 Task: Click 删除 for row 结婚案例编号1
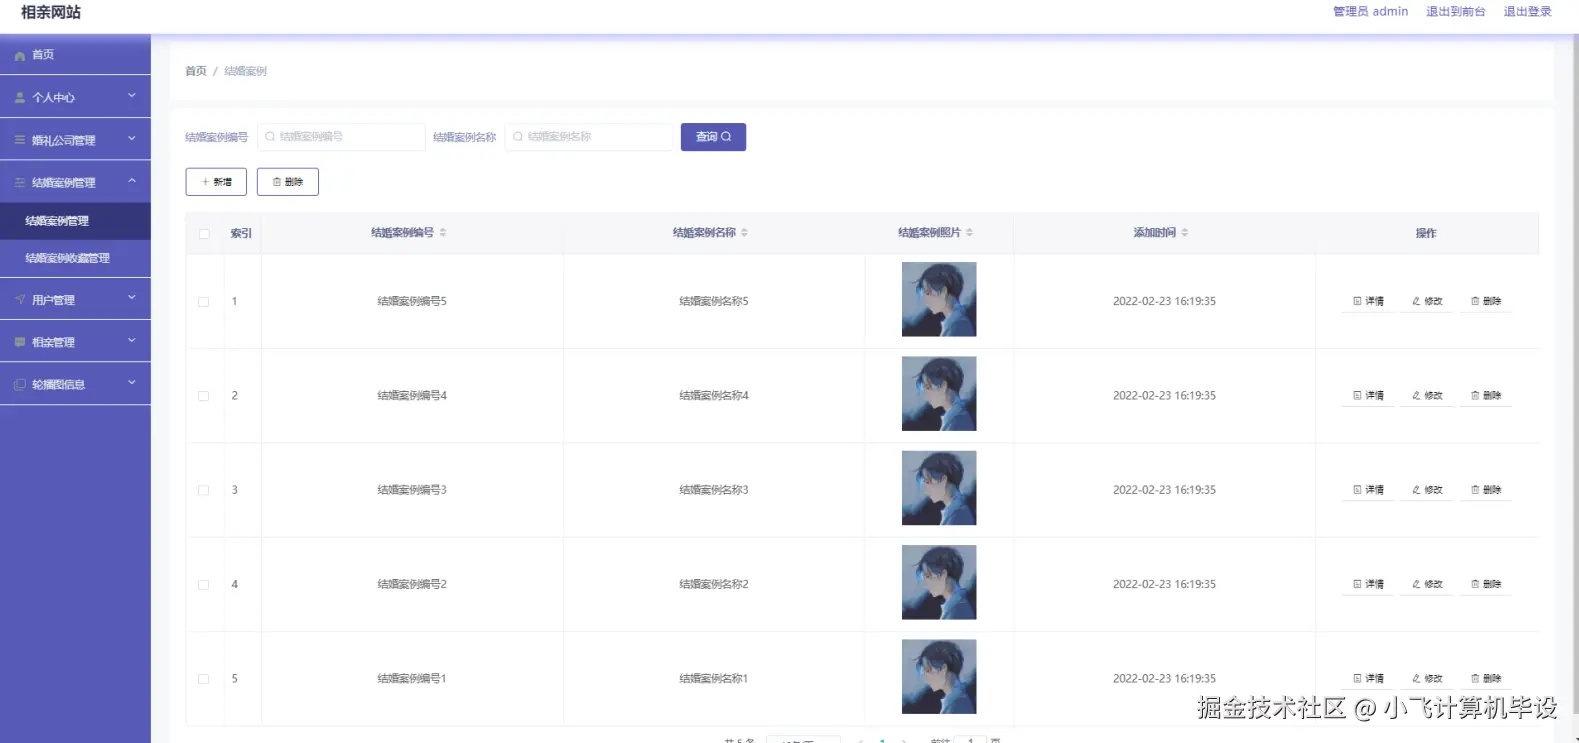click(x=1486, y=678)
